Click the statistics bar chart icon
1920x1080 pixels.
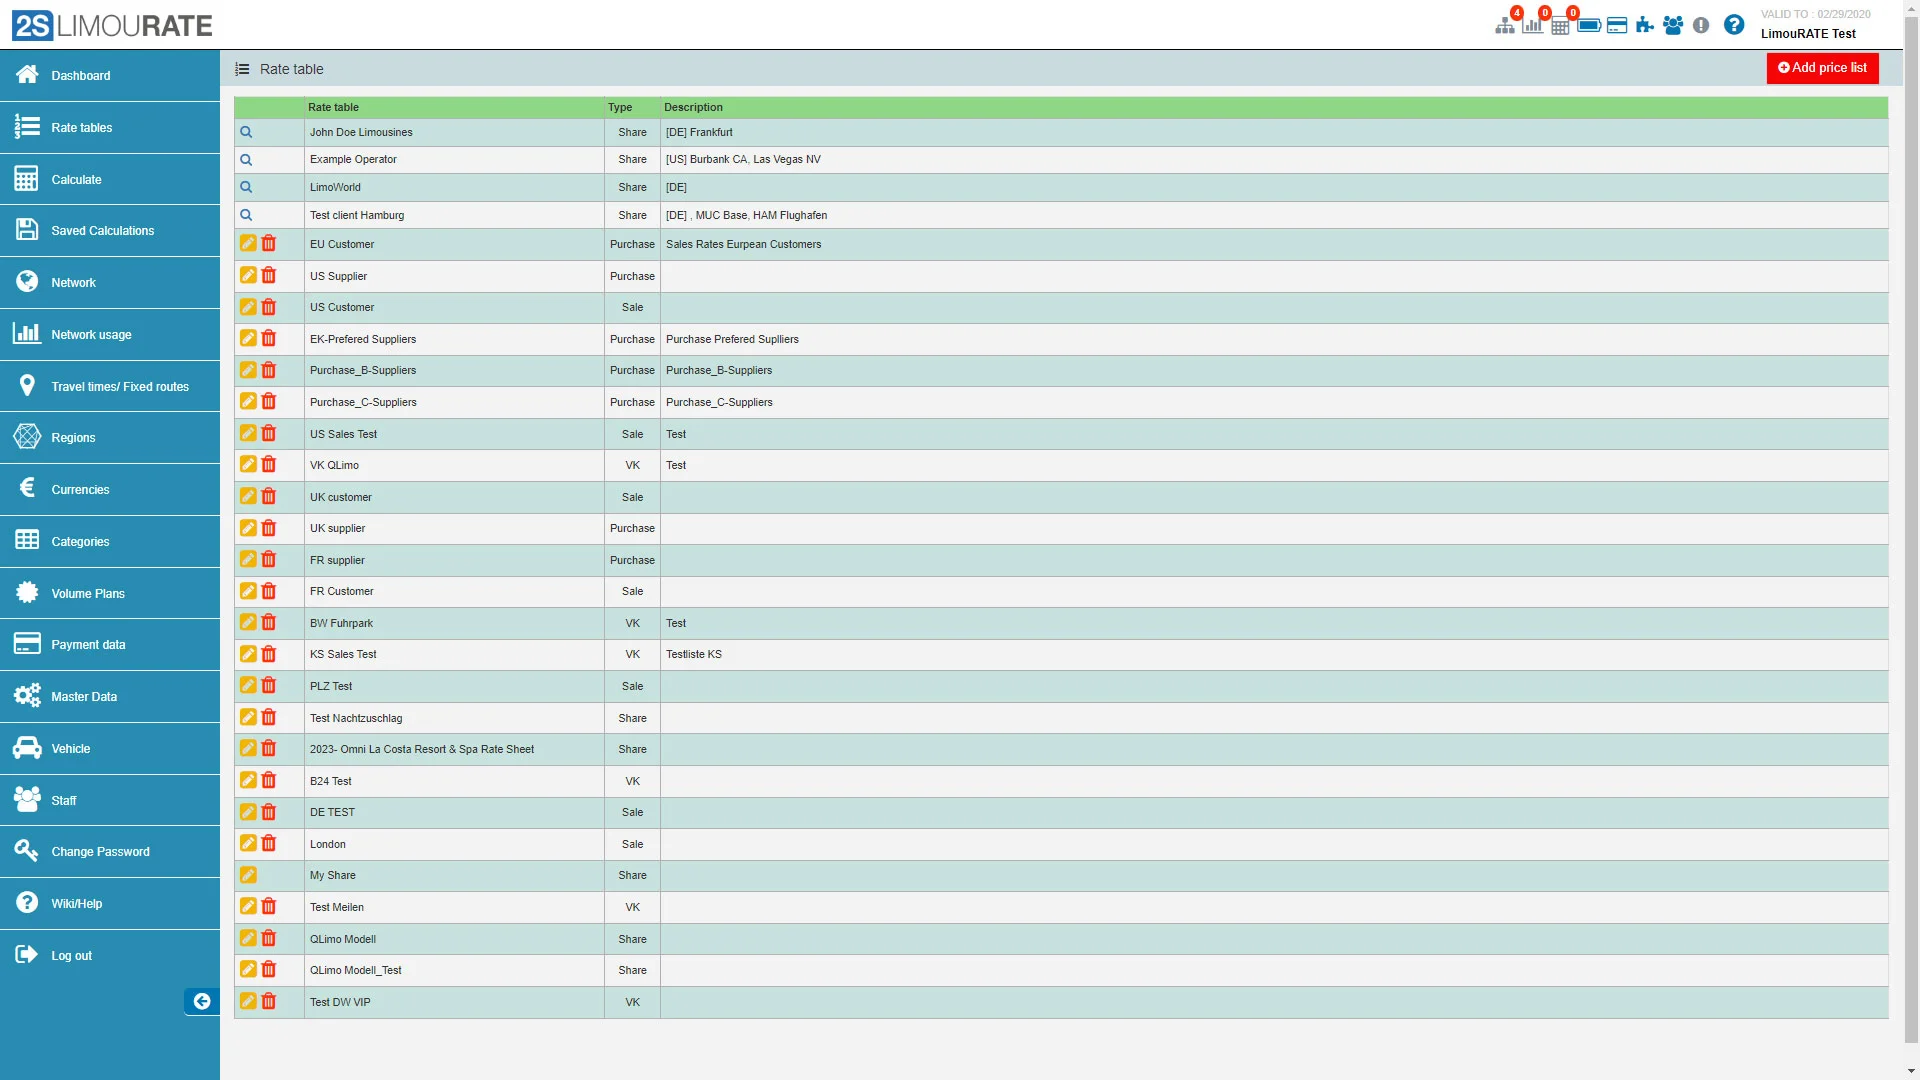[x=1533, y=25]
